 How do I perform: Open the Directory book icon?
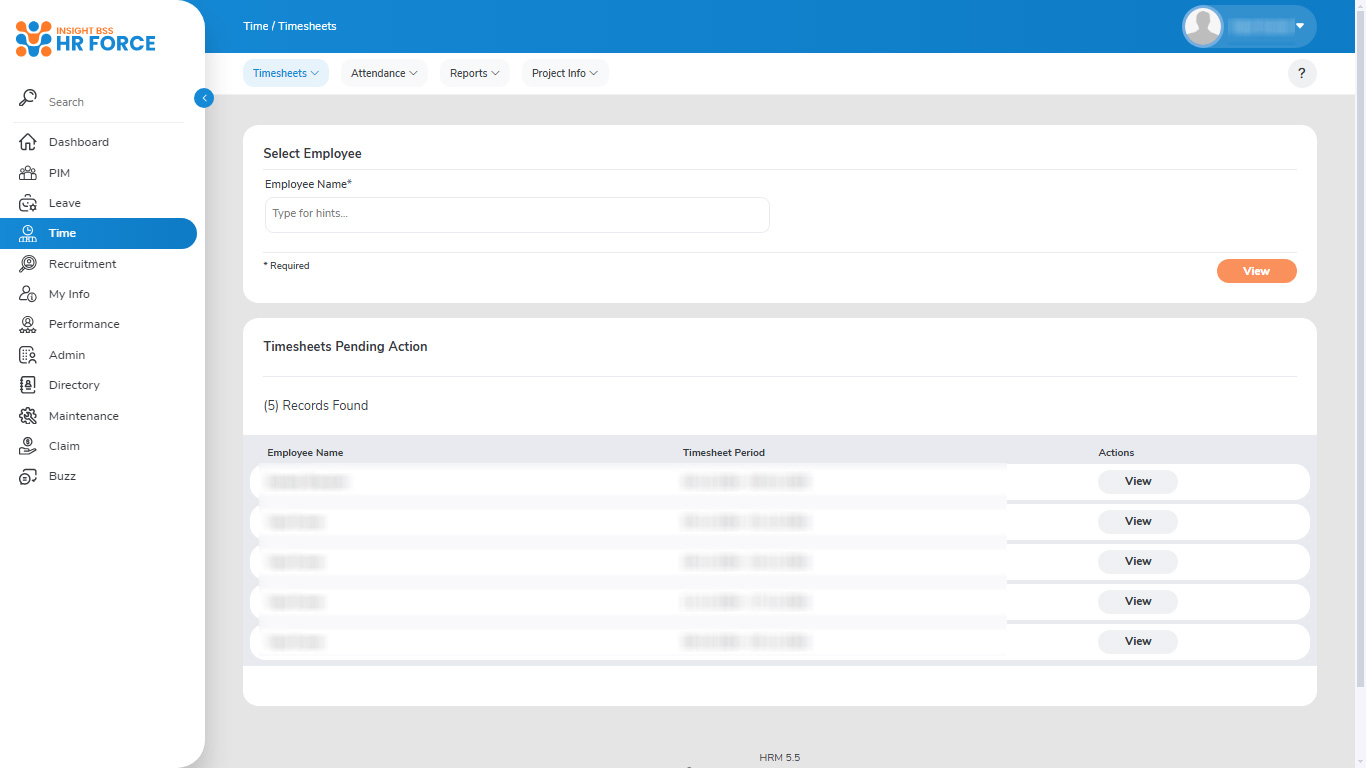point(28,385)
